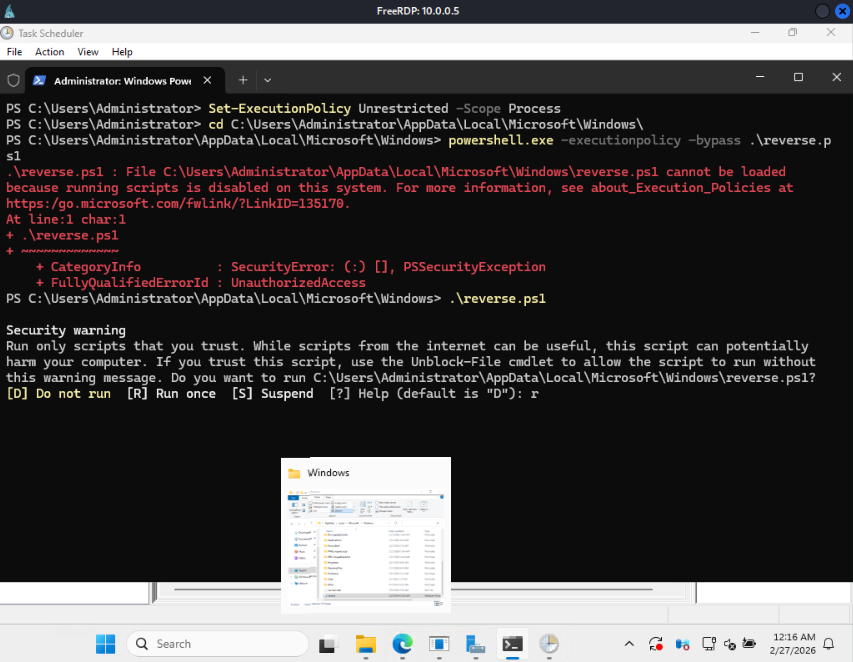Click the dark round button in FreeRDP title bar
The image size is (853, 662).
click(x=823, y=11)
